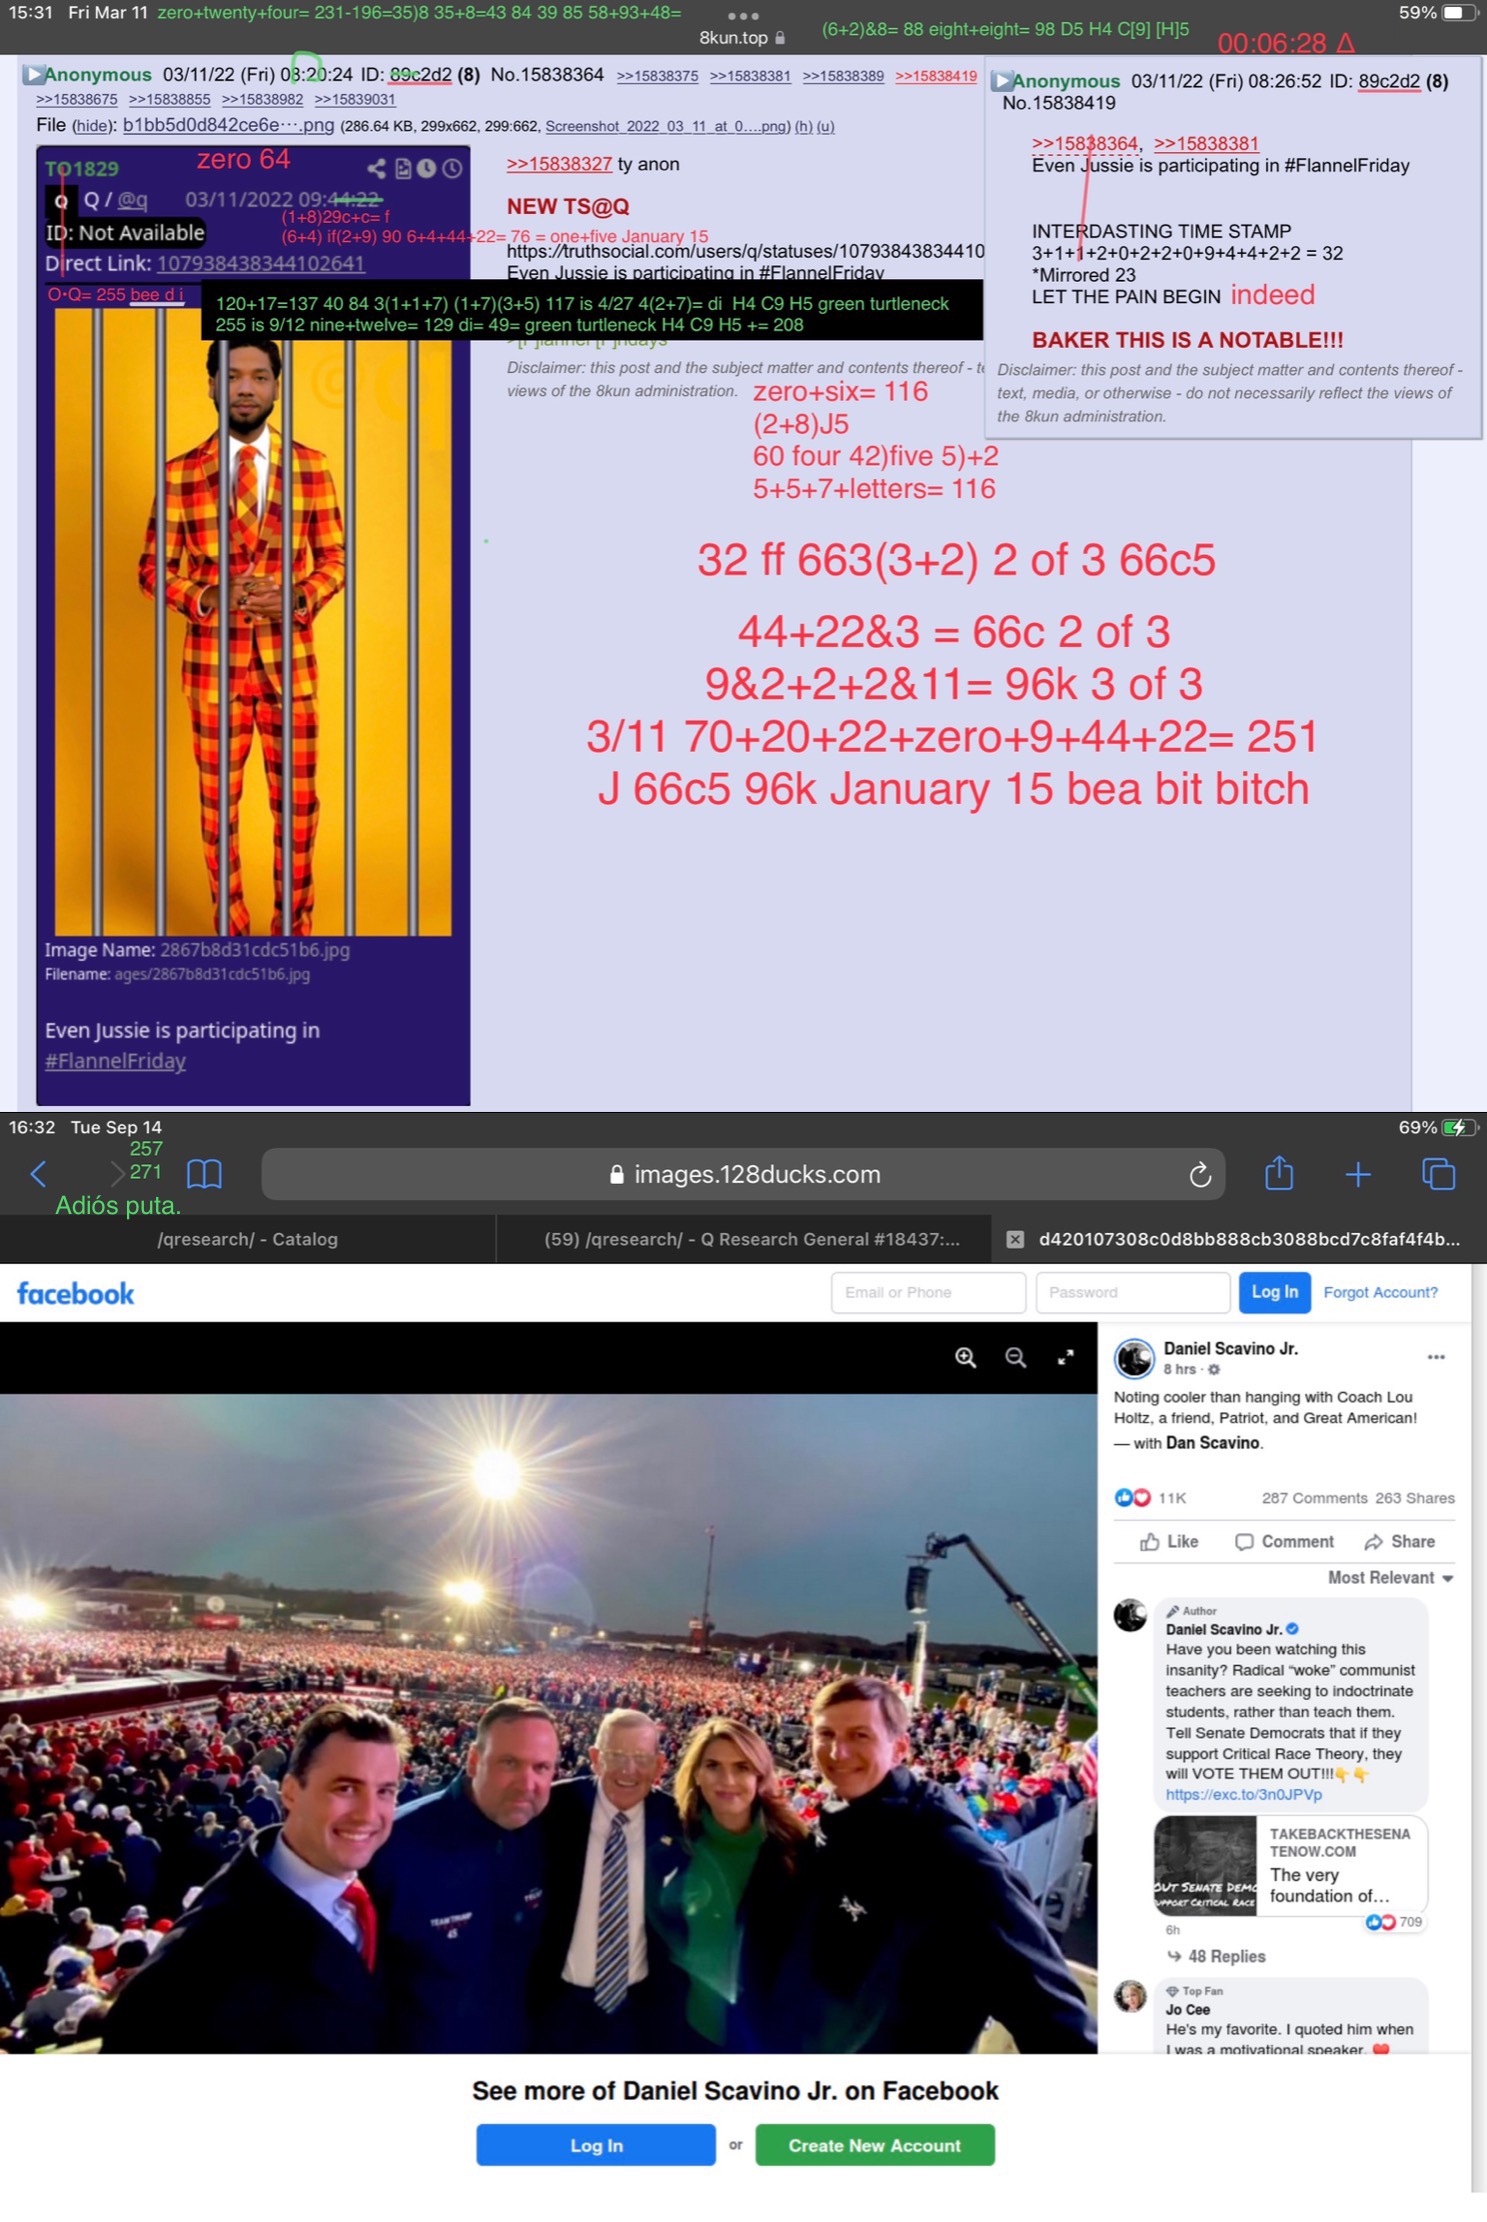Open the Safari tab overview
The height and width of the screenshot is (2222, 1487).
point(1438,1174)
